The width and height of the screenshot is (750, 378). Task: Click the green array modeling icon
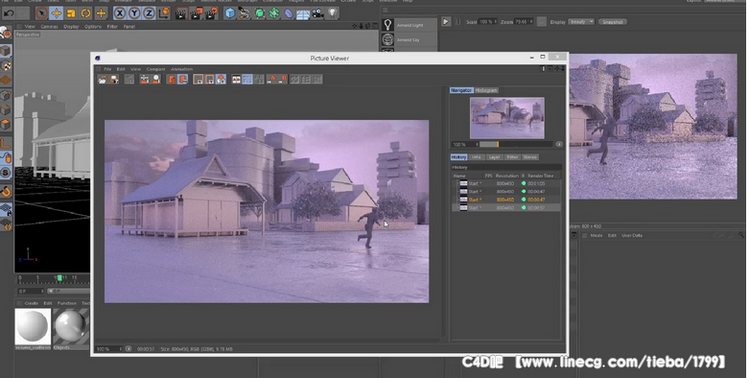pyautogui.click(x=274, y=13)
